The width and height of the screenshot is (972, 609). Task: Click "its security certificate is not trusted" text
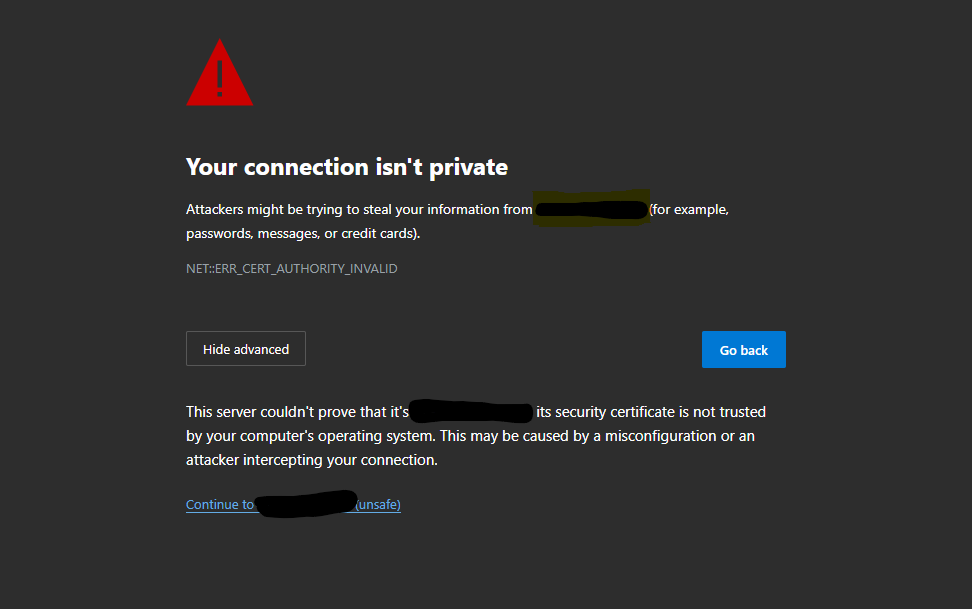pyautogui.click(x=651, y=412)
